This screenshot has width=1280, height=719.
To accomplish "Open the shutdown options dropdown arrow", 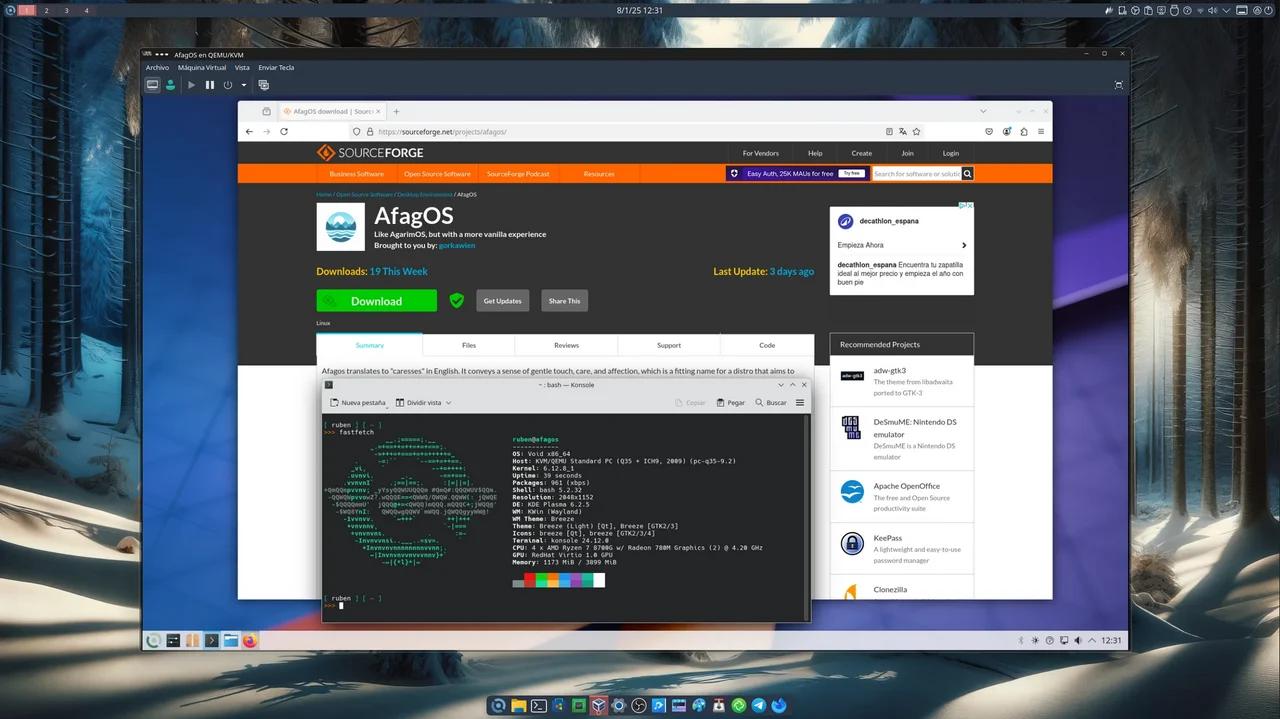I will click(243, 85).
